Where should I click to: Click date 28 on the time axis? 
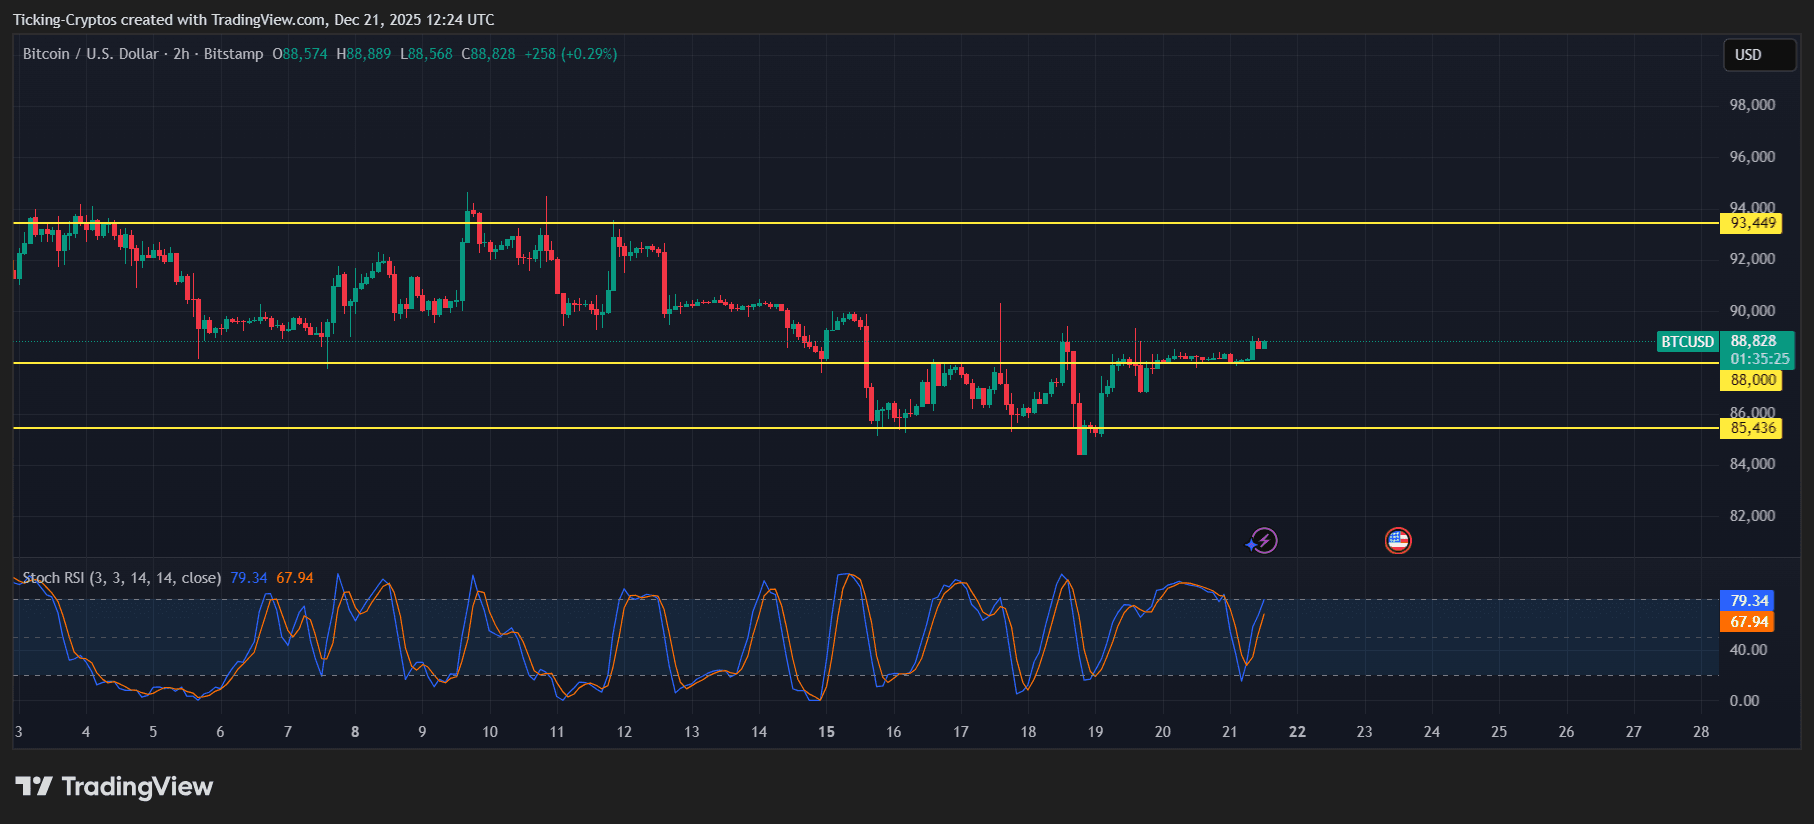coord(1701,732)
